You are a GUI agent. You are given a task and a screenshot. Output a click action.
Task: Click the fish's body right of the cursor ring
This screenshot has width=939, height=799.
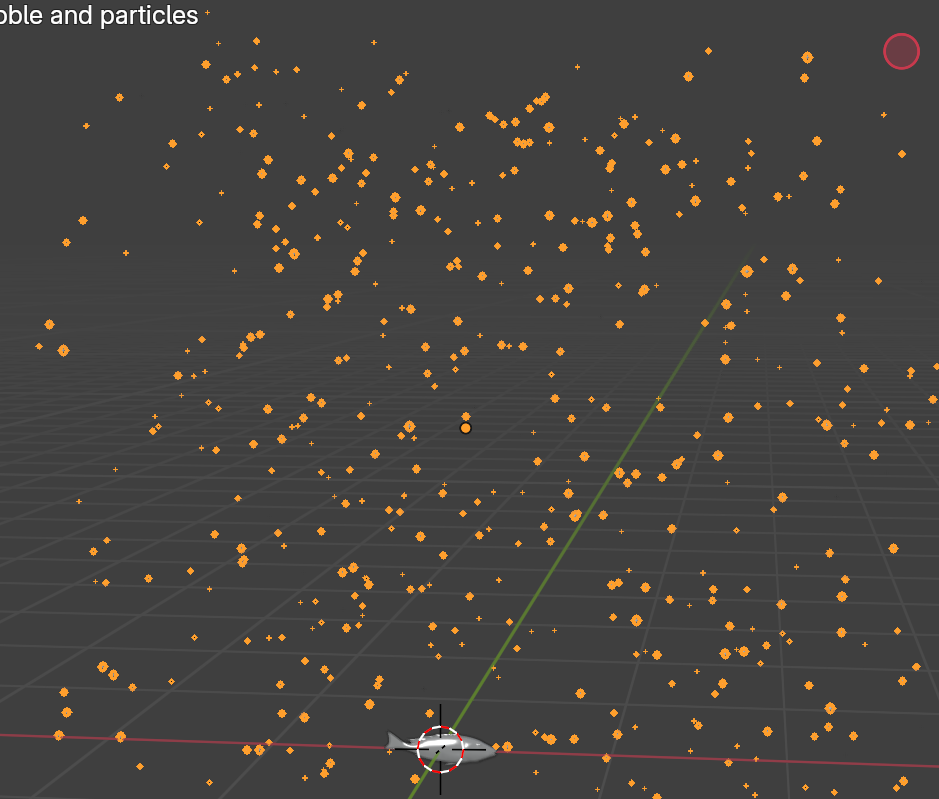click(474, 748)
